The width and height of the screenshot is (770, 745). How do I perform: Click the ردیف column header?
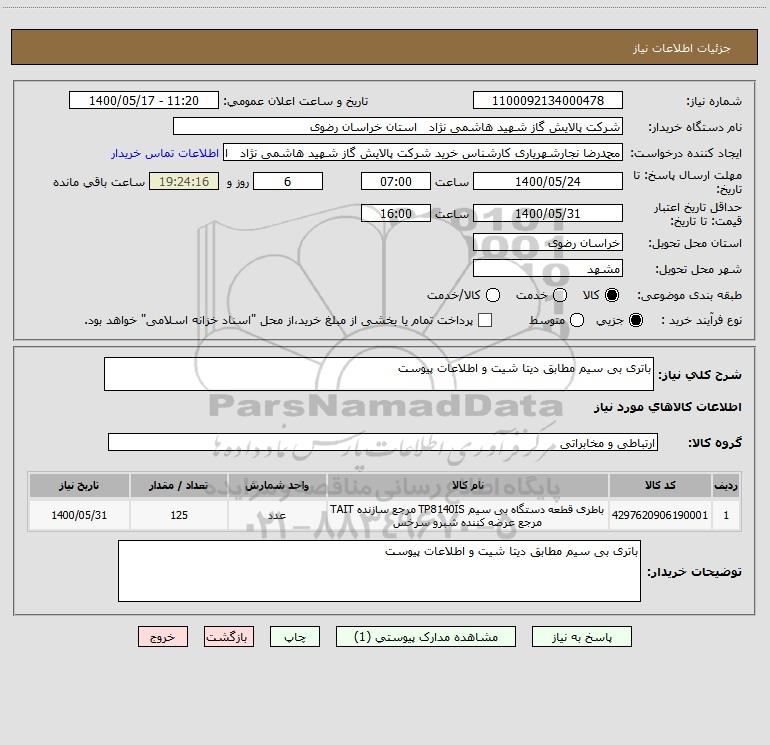point(726,485)
